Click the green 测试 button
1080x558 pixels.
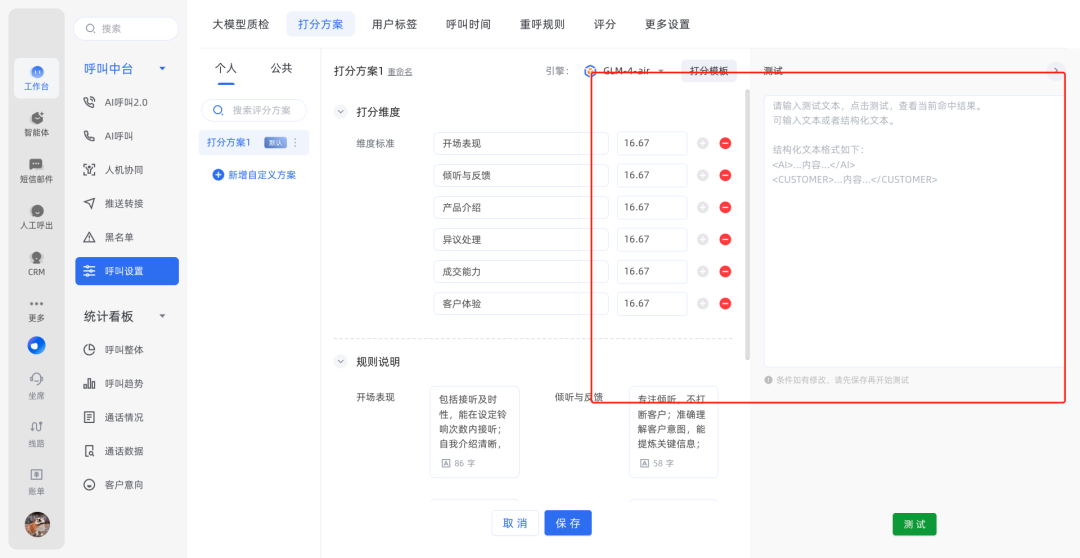(914, 524)
